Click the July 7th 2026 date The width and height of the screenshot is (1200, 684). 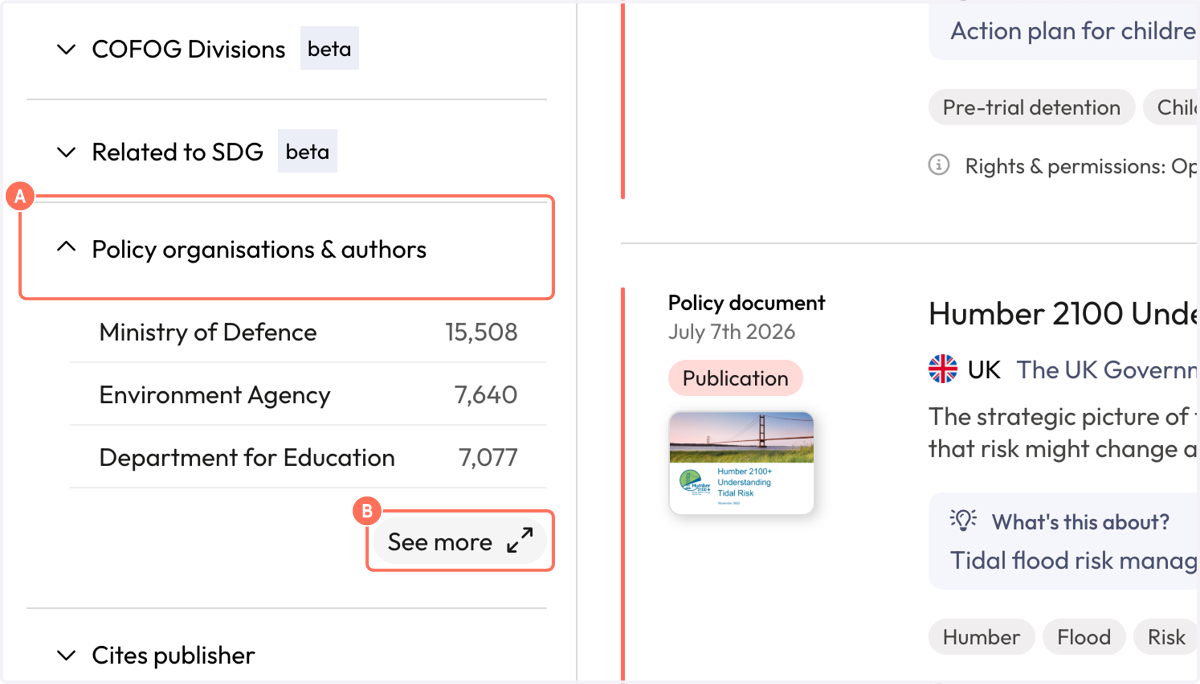[732, 331]
